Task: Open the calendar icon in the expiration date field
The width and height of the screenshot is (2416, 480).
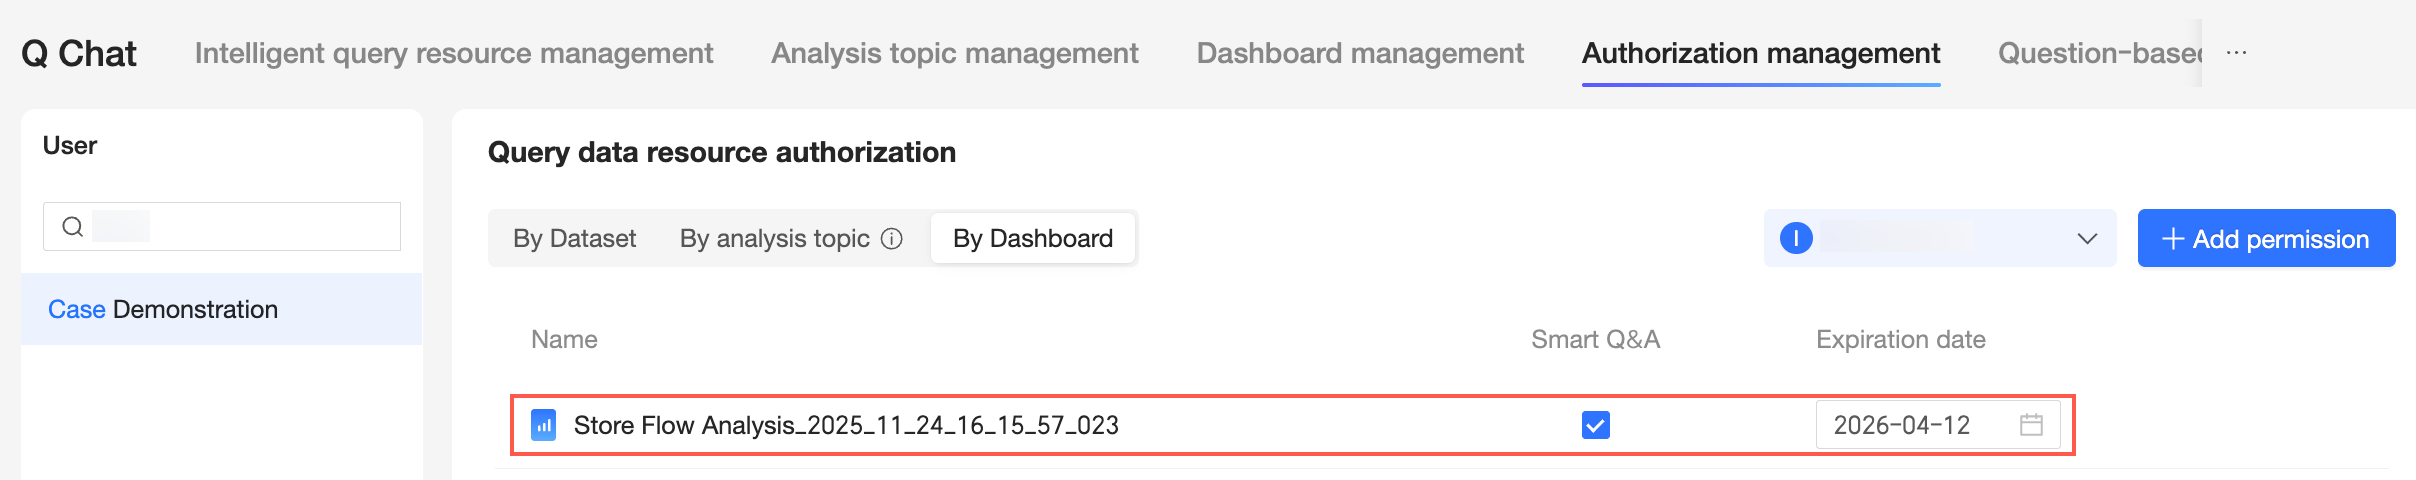Action: click(x=2031, y=425)
